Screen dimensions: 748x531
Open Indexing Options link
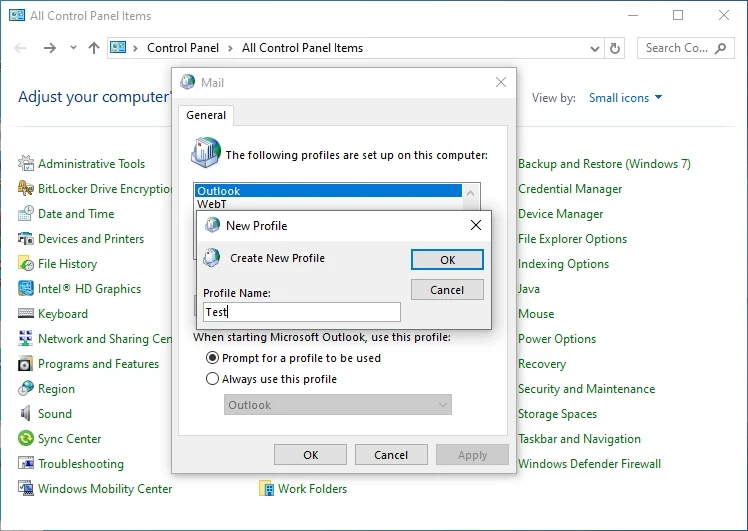tap(563, 263)
